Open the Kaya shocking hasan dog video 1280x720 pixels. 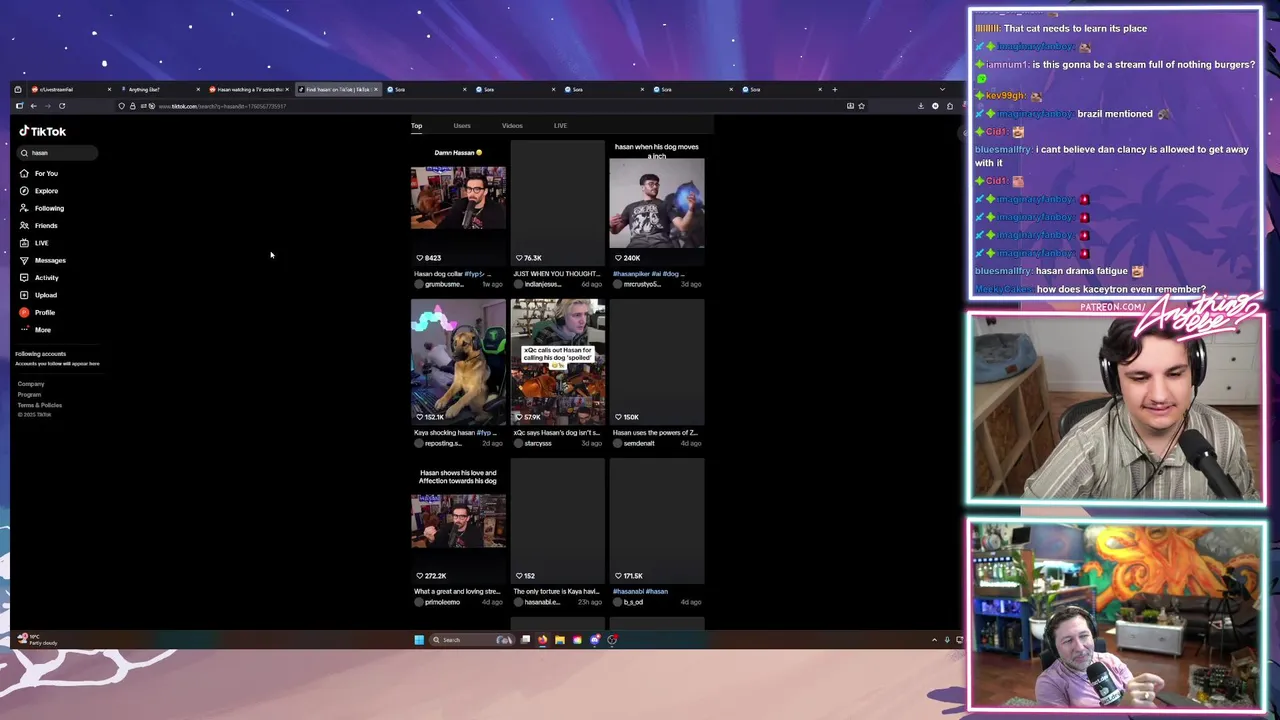458,362
